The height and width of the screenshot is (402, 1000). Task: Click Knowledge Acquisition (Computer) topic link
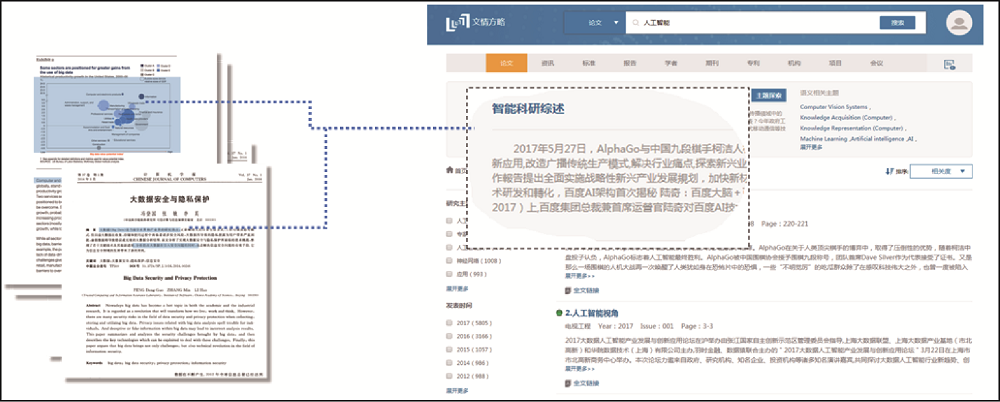[847, 118]
